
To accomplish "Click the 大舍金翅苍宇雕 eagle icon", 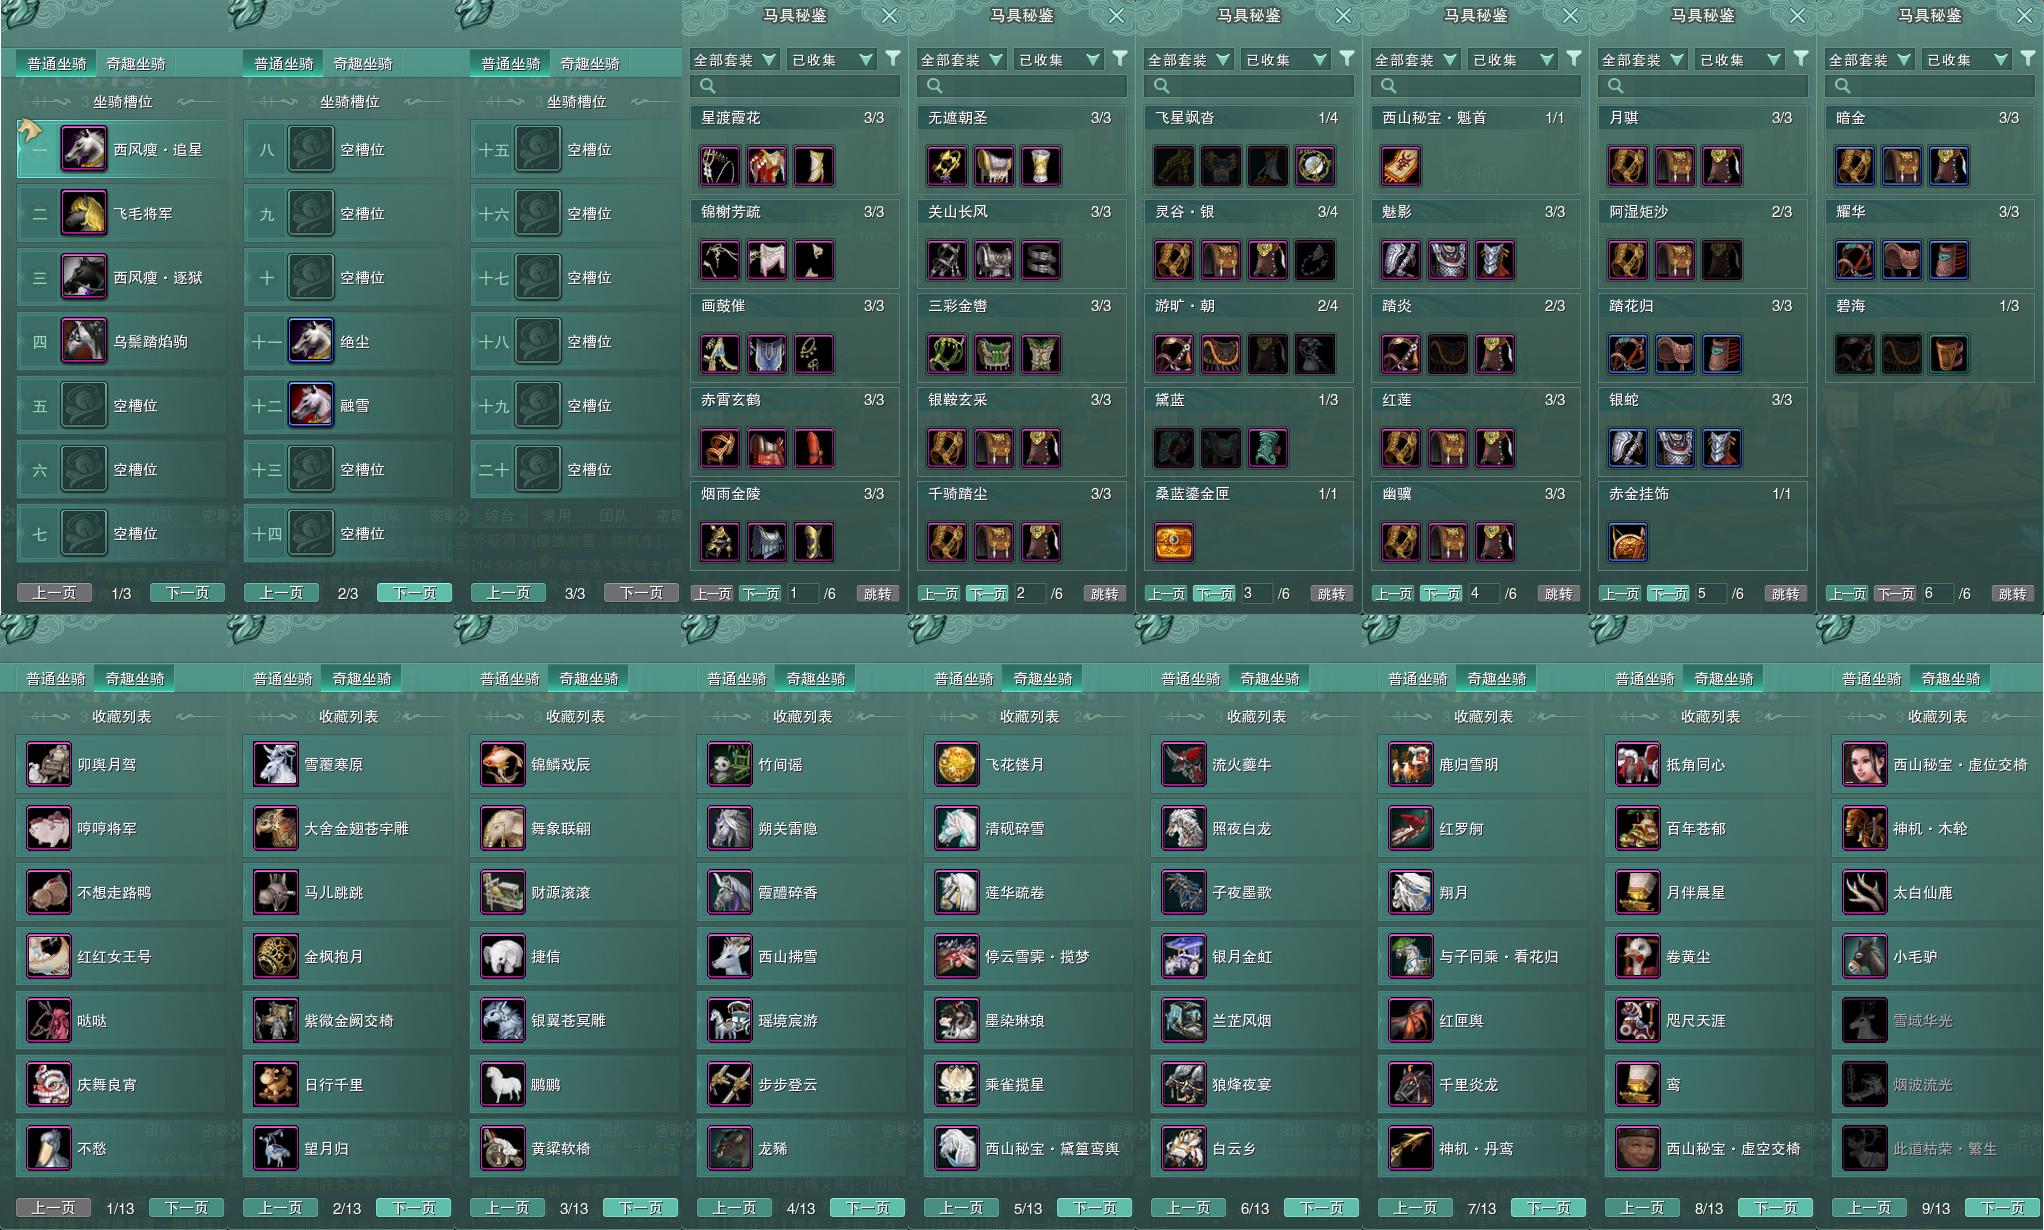I will (x=275, y=828).
